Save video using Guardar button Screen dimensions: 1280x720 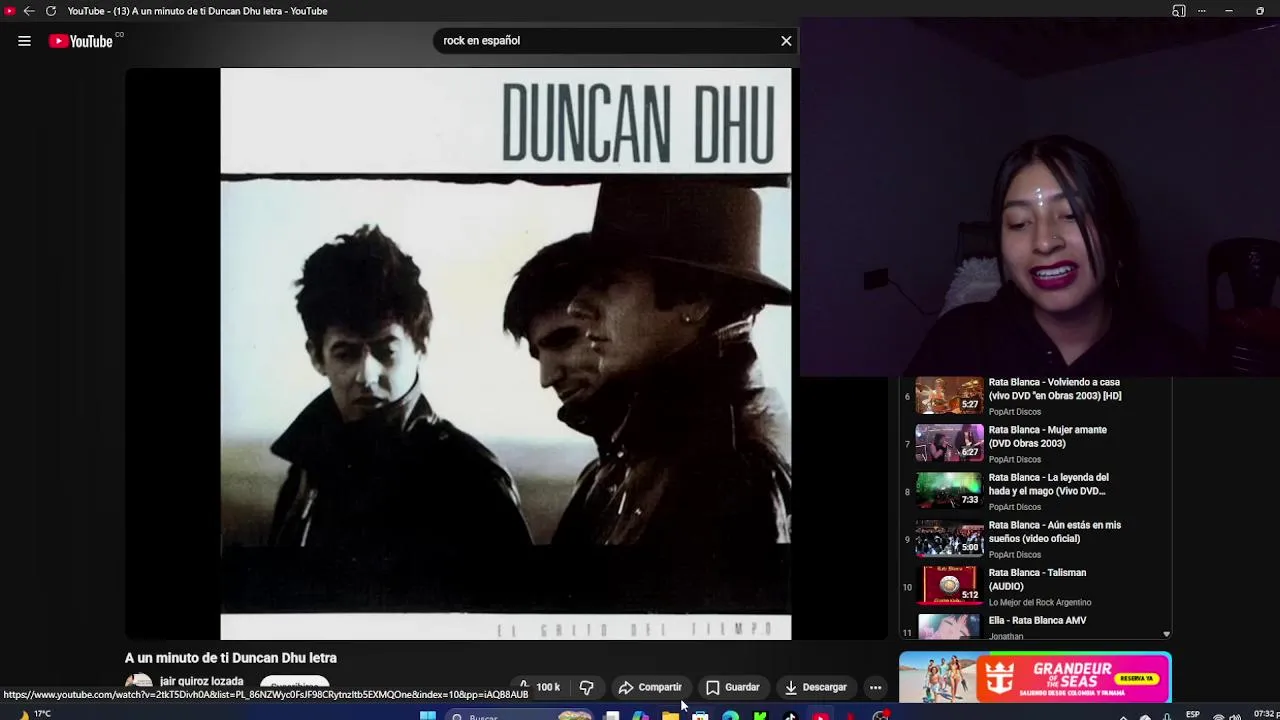point(733,687)
